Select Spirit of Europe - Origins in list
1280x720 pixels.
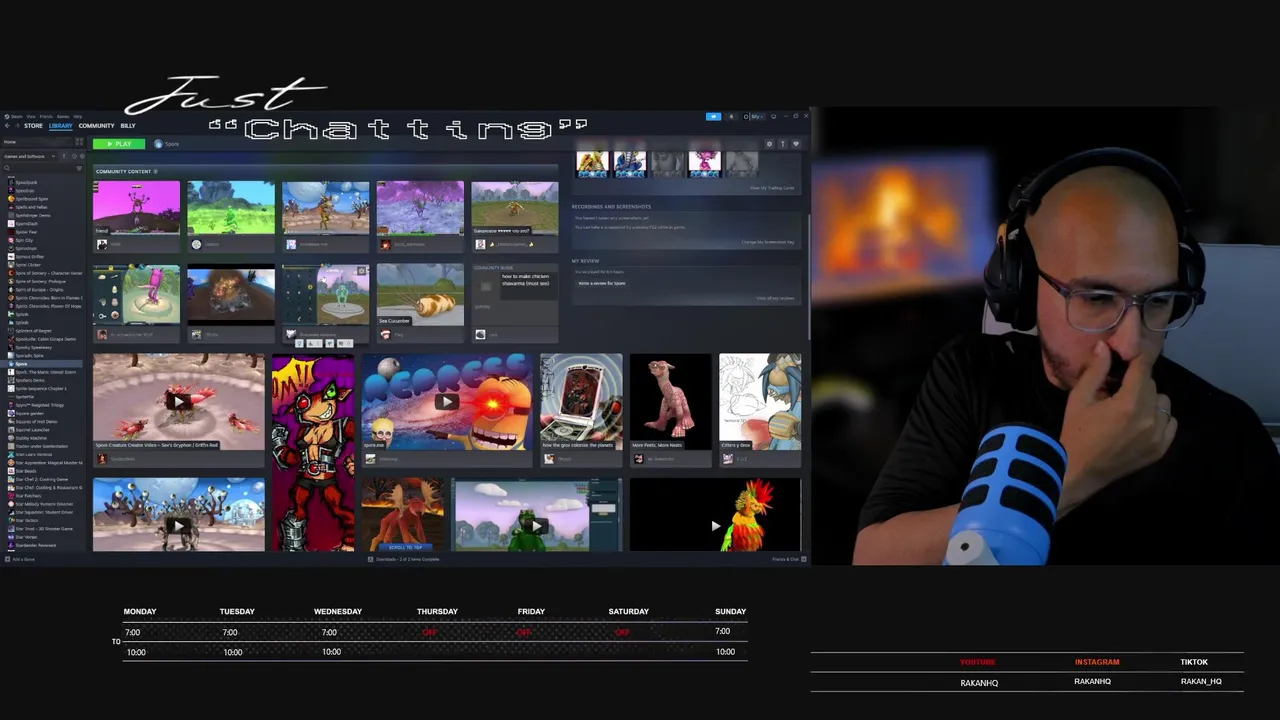[x=34, y=290]
